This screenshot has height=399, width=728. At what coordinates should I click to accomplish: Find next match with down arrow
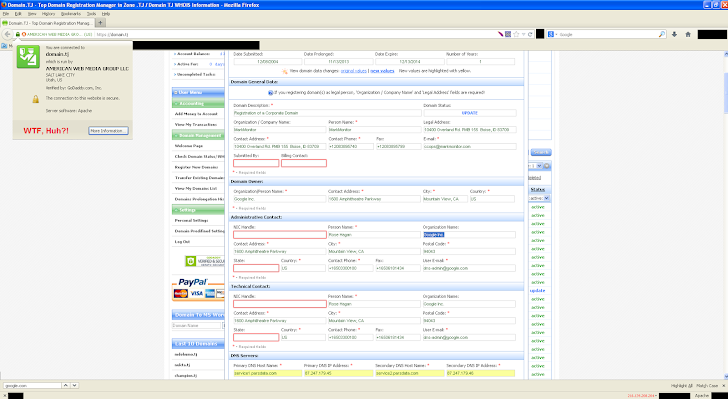(74, 386)
